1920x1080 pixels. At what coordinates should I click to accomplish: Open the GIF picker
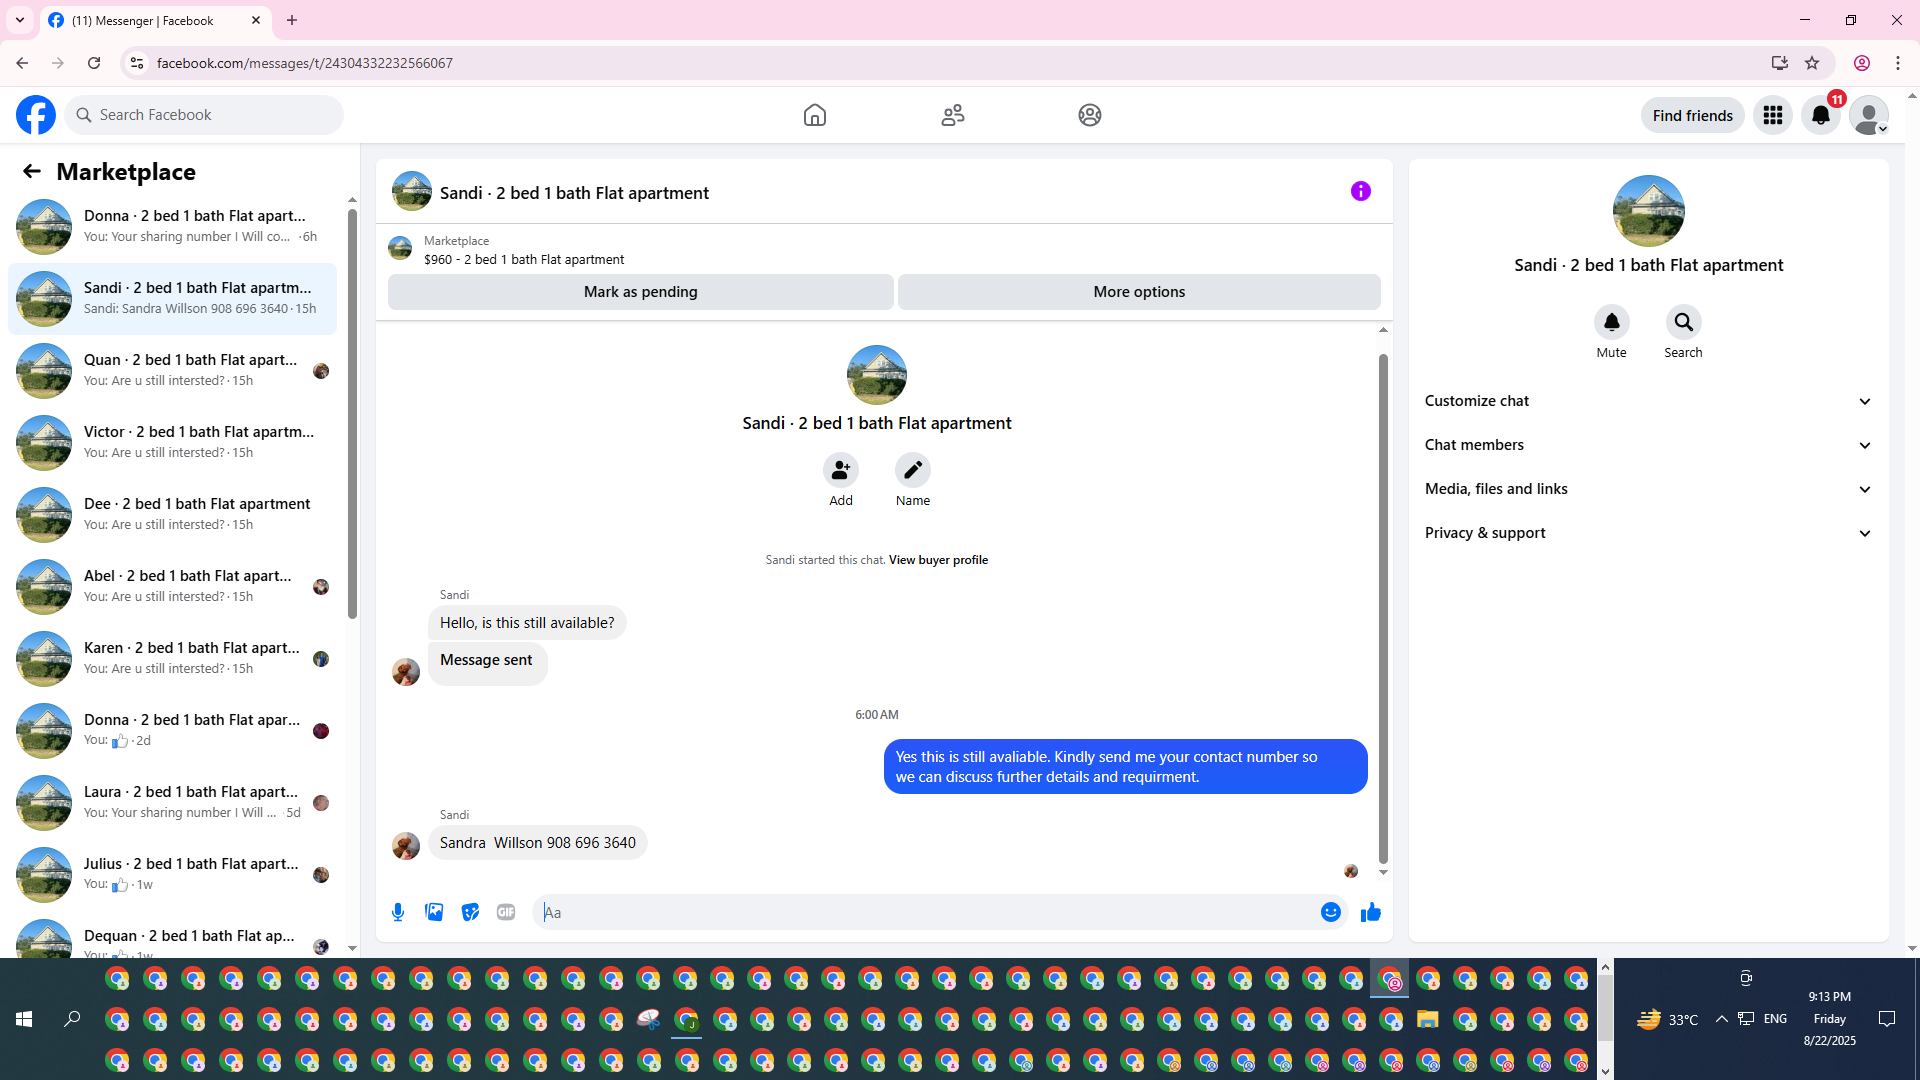pyautogui.click(x=506, y=912)
